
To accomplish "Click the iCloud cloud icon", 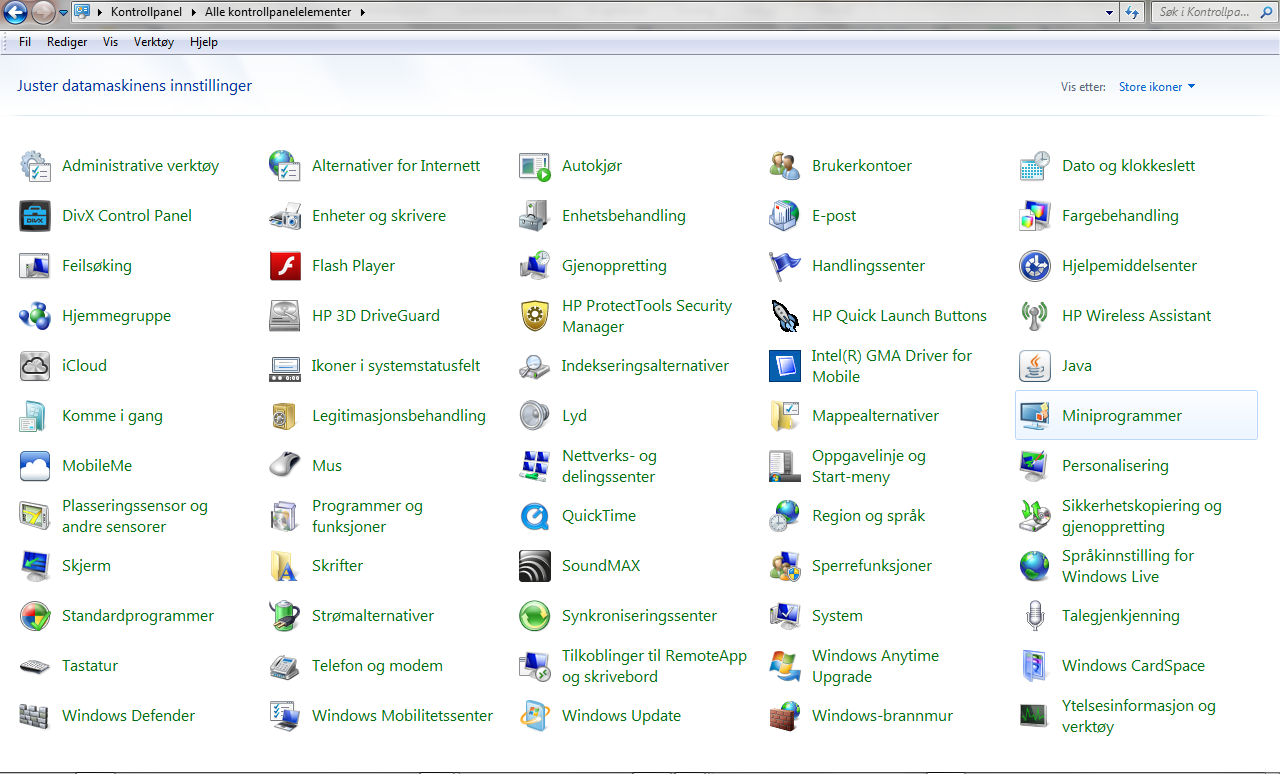I will coord(35,366).
